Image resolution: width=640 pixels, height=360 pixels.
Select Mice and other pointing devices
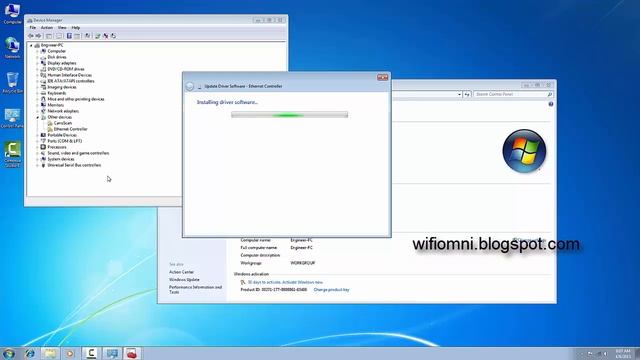pos(76,99)
